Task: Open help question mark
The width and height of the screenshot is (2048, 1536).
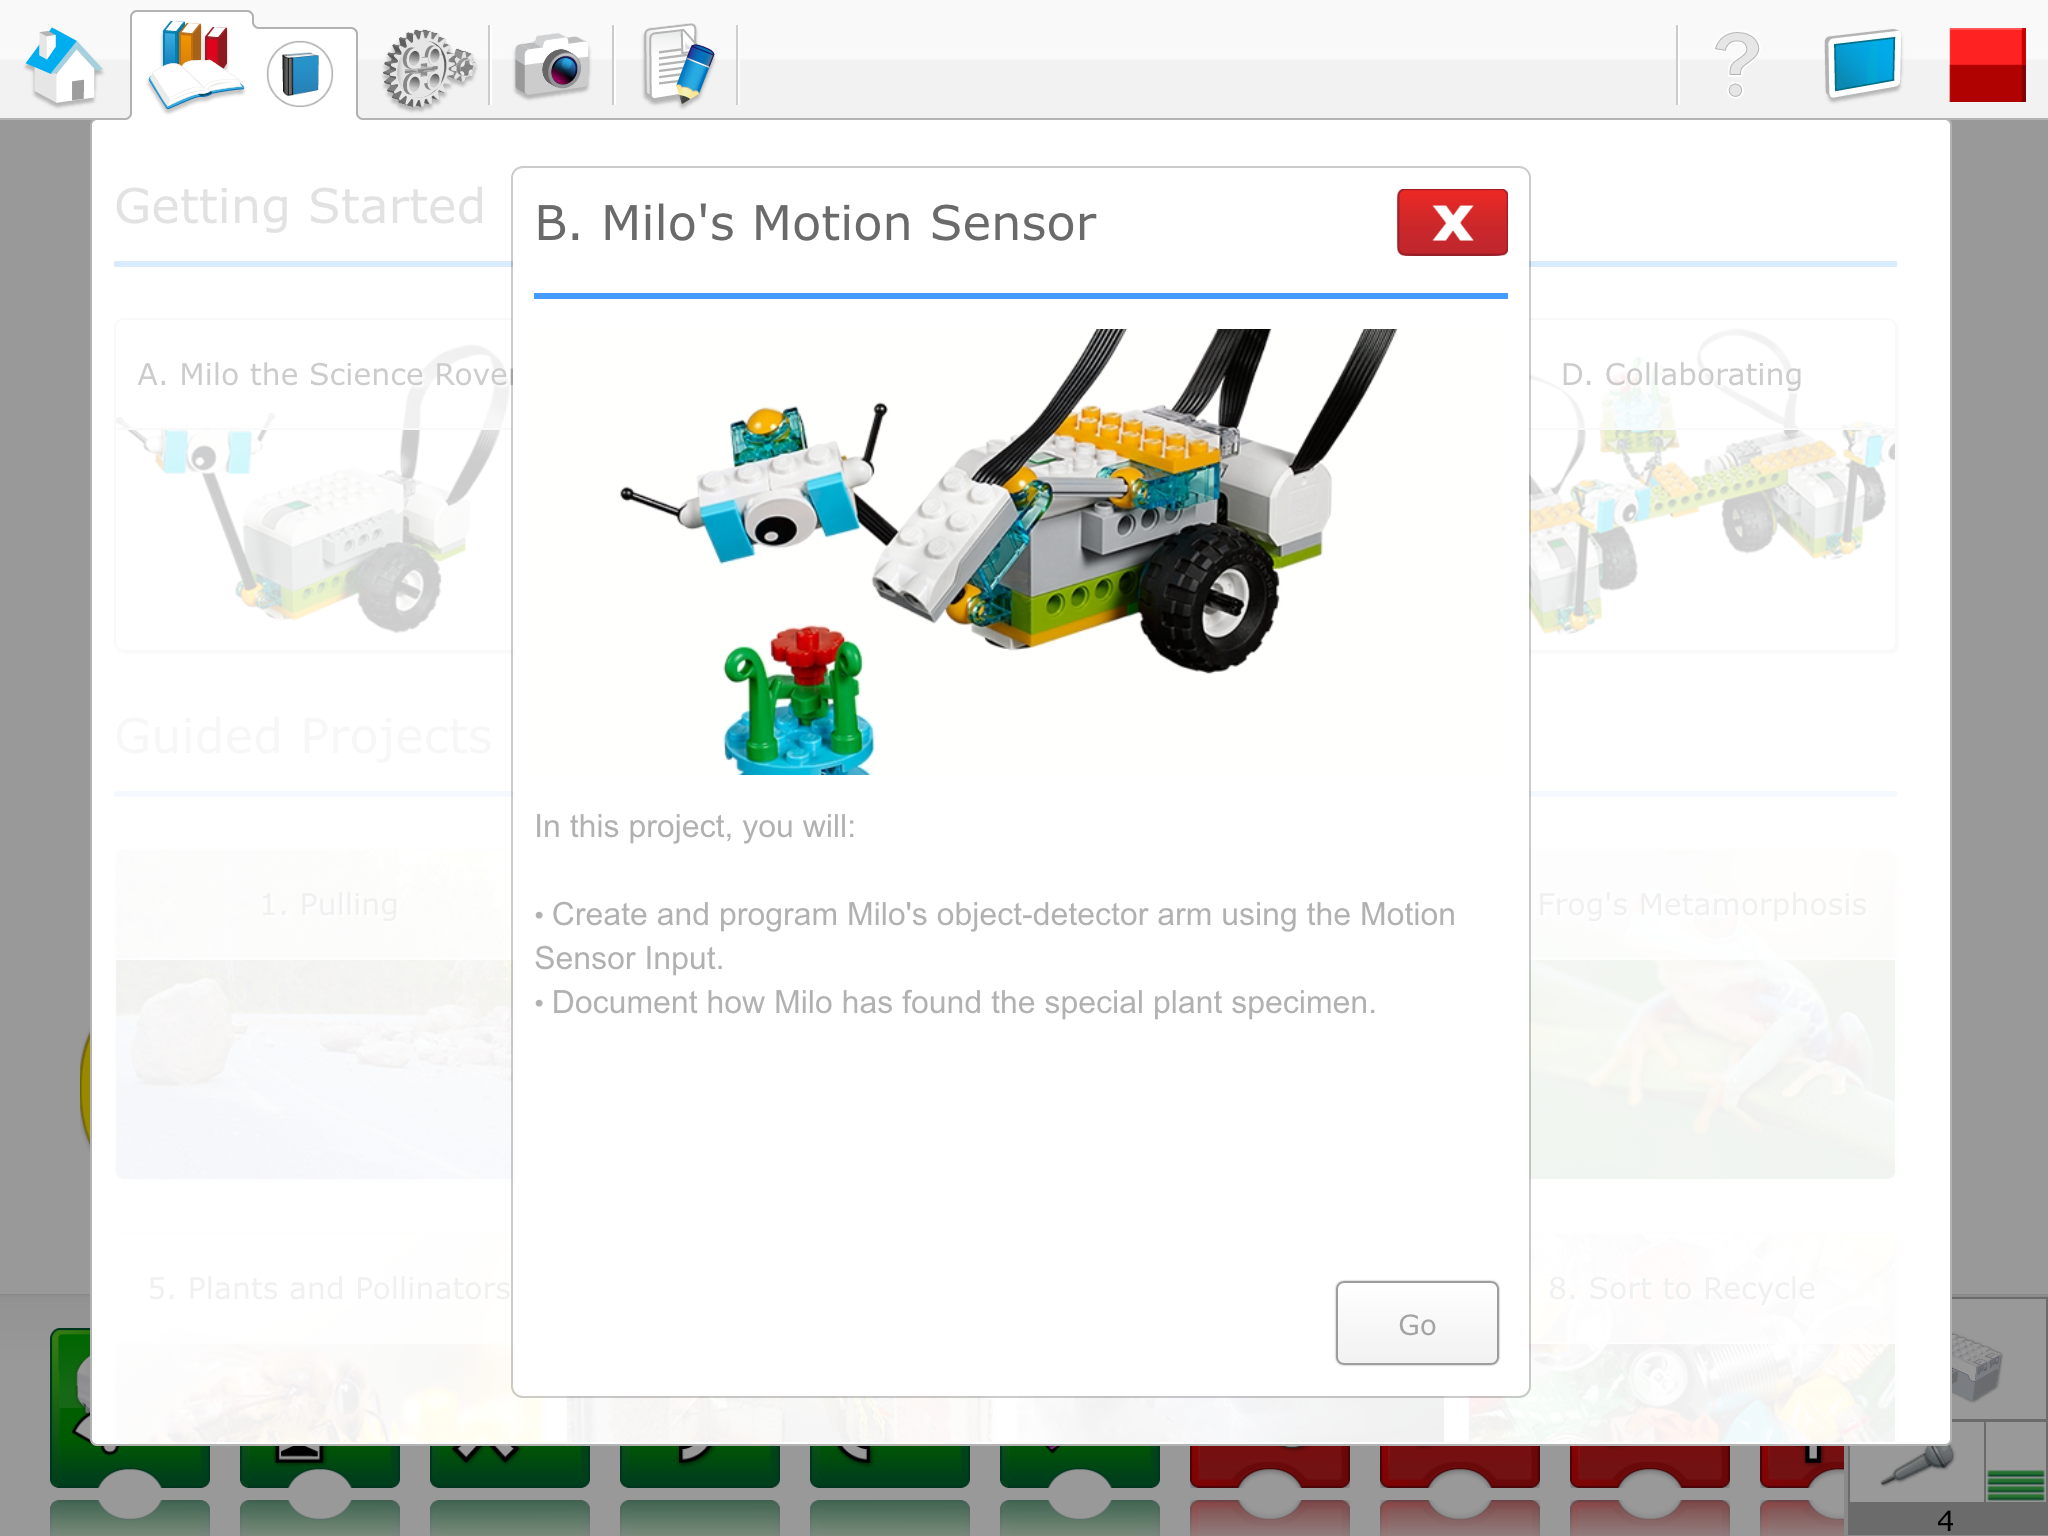Action: [1737, 64]
